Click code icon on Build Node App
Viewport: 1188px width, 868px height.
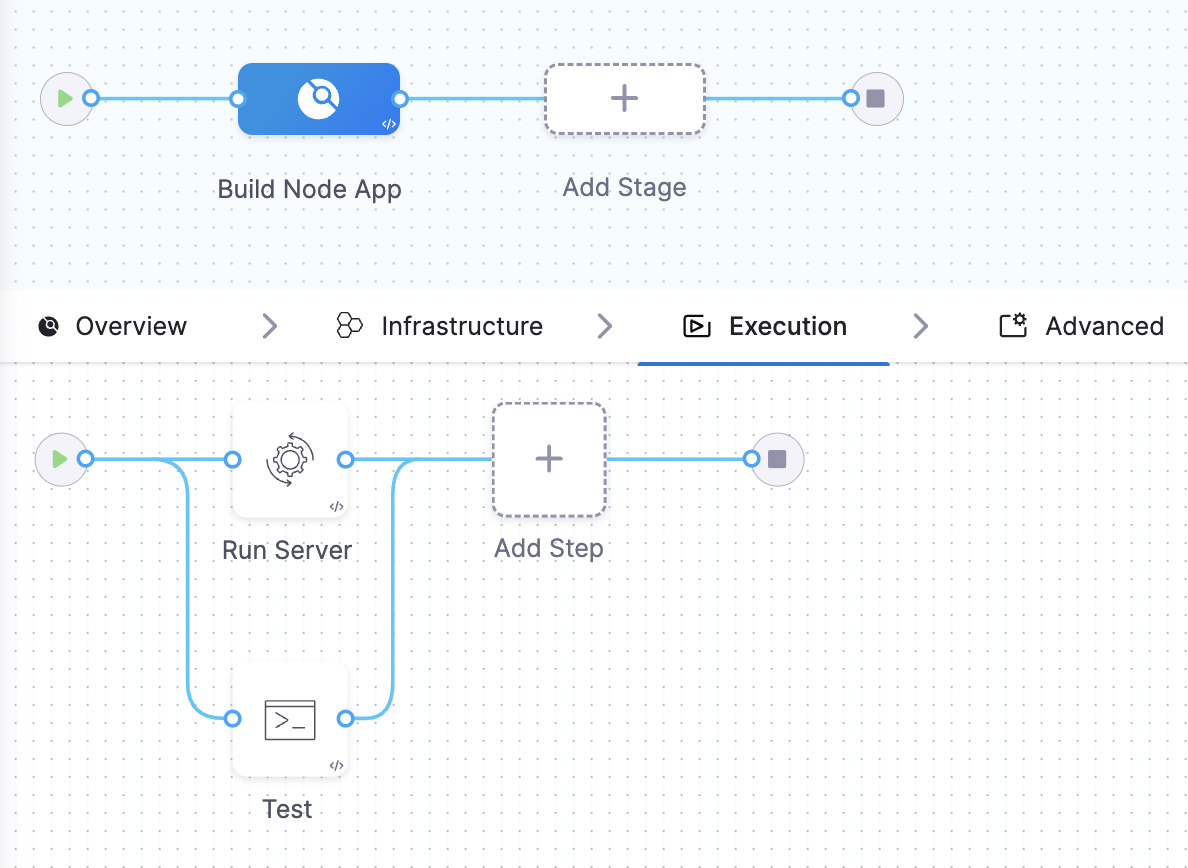(x=389, y=124)
